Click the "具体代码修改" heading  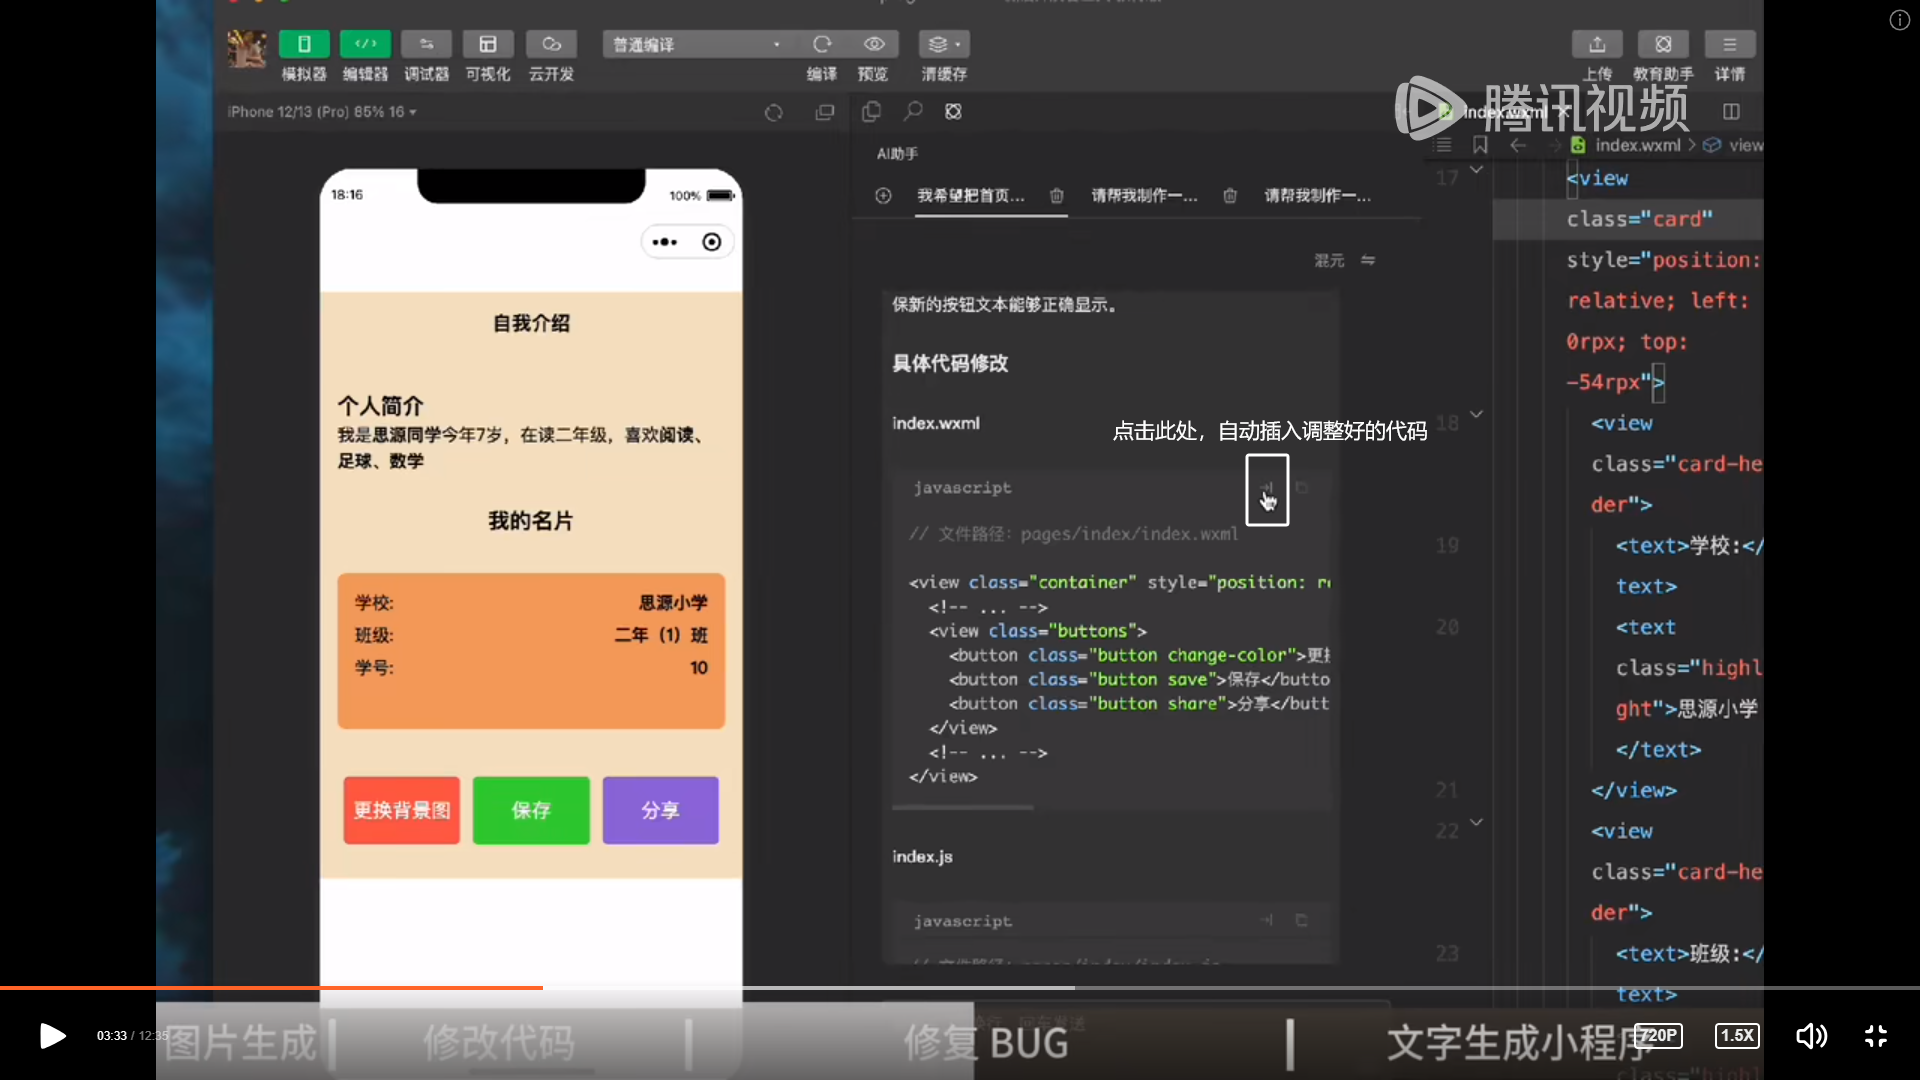point(950,363)
